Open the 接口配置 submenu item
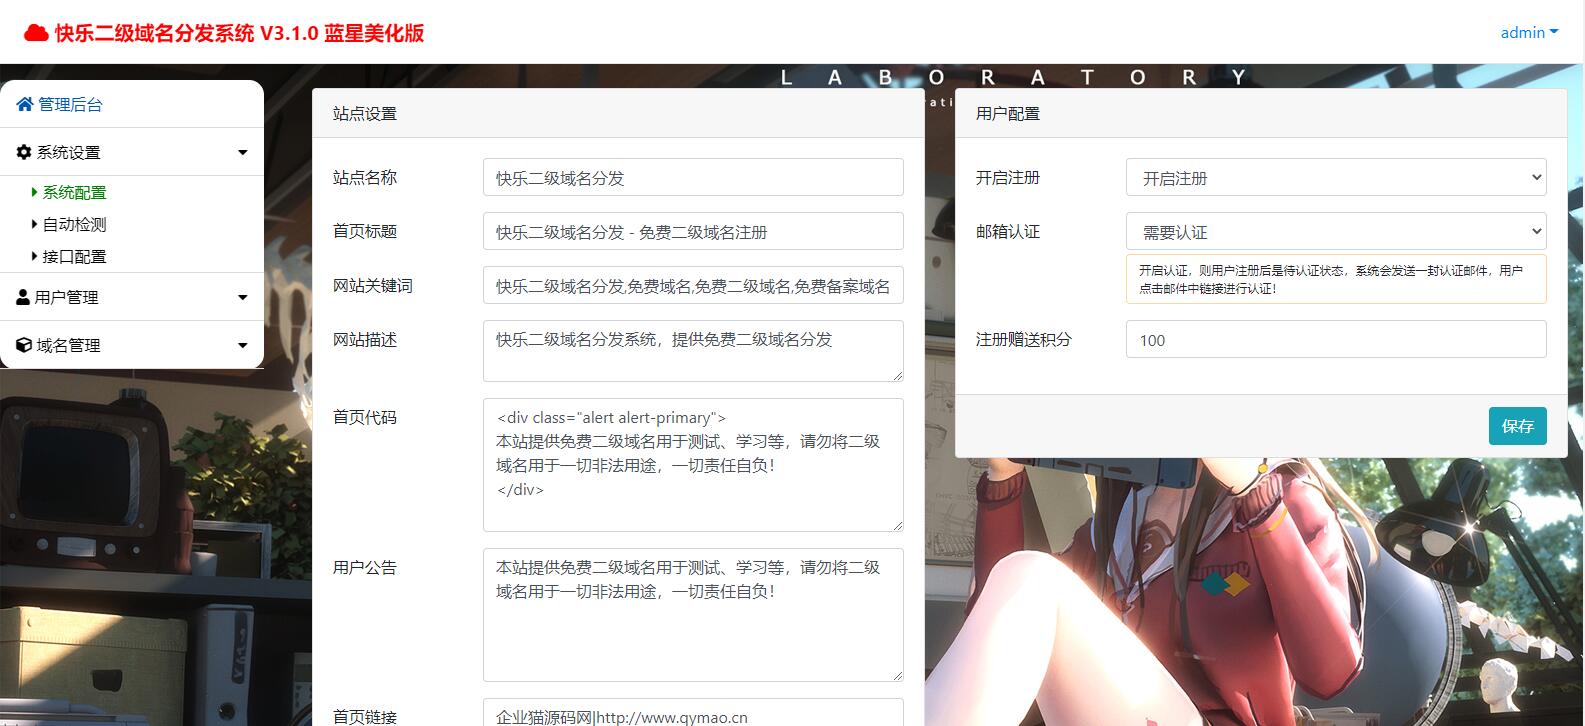Screen dimensions: 1585x726 point(74,256)
